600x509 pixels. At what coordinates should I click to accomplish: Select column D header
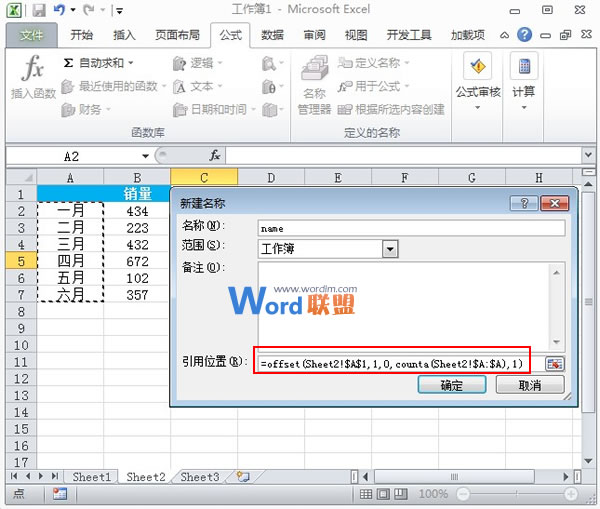271,178
